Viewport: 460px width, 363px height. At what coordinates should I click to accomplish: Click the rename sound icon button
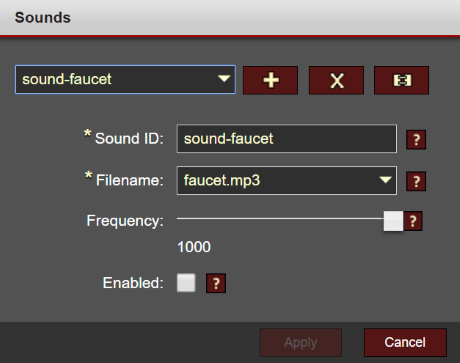(x=402, y=80)
